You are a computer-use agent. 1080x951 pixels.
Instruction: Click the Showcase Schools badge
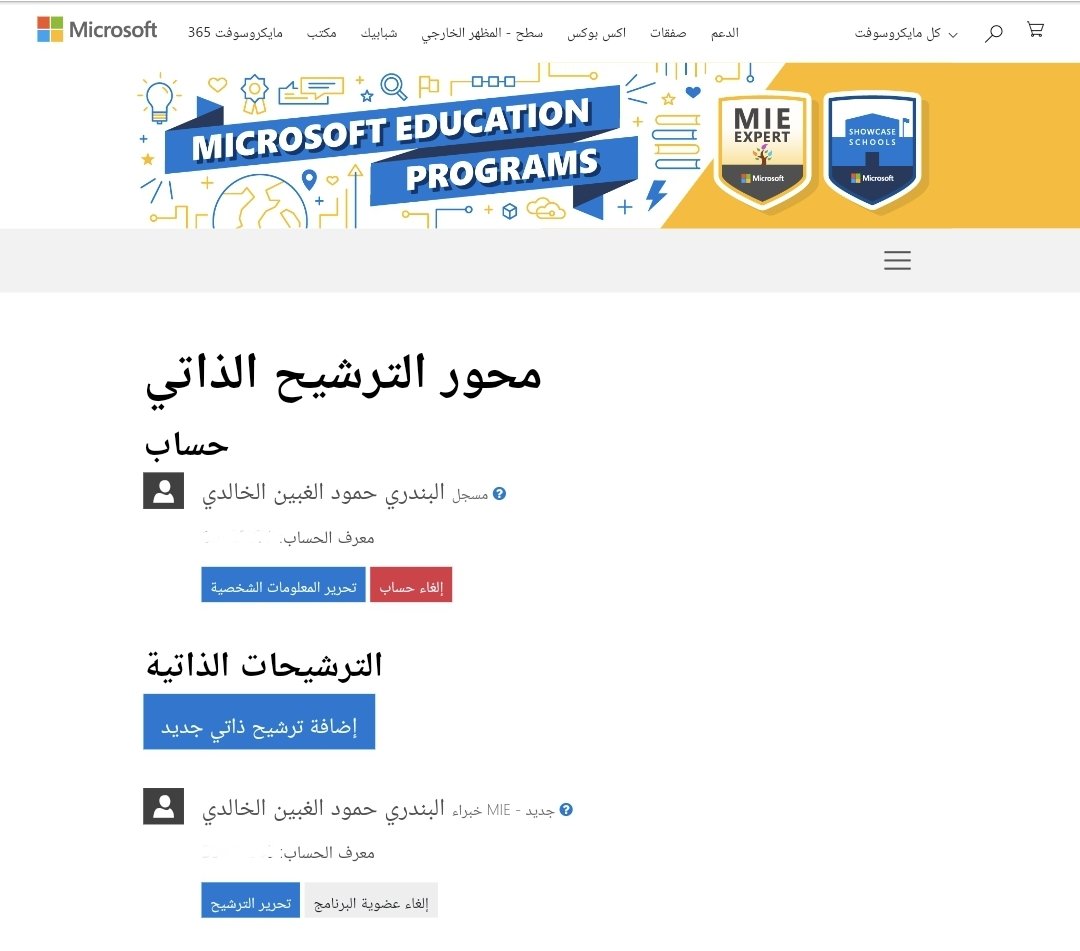pos(873,151)
